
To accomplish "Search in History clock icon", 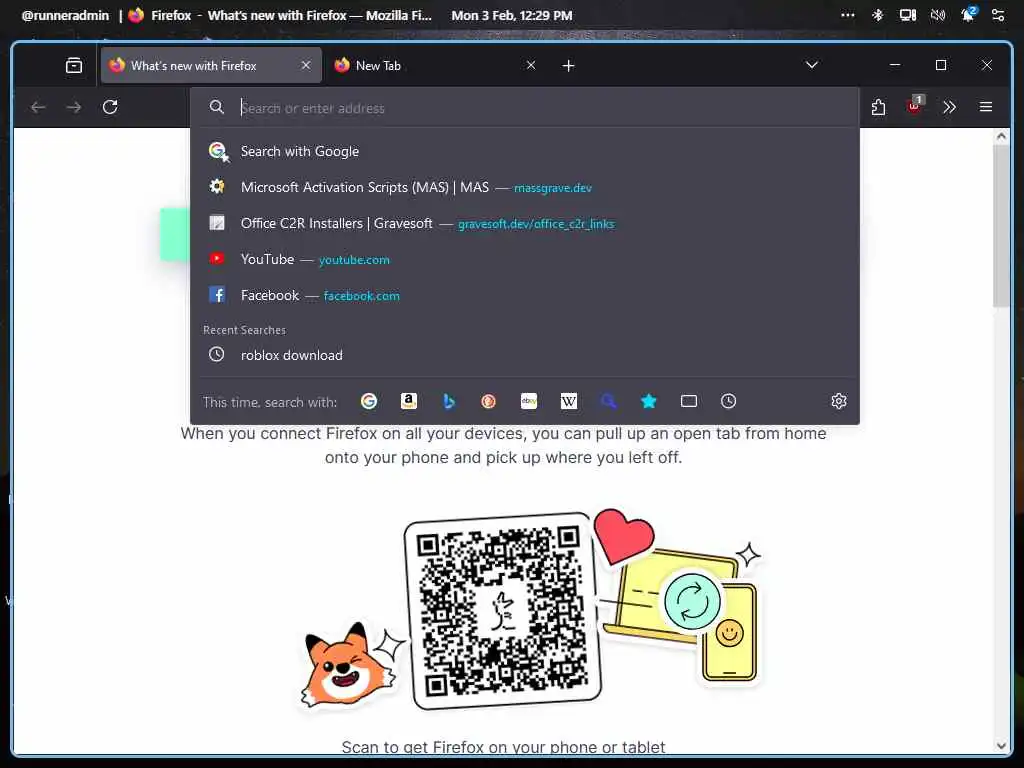I will point(729,401).
